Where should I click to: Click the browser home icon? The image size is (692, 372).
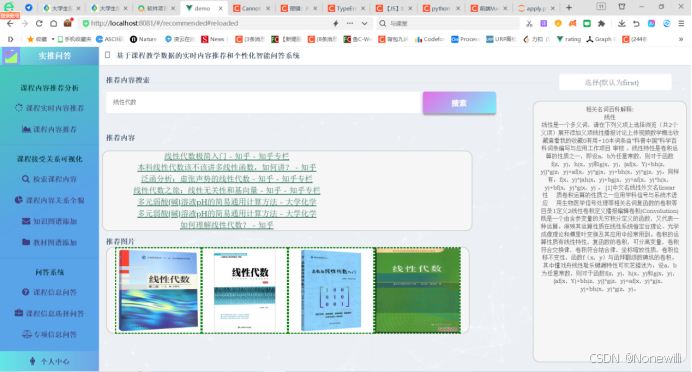[x=53, y=23]
